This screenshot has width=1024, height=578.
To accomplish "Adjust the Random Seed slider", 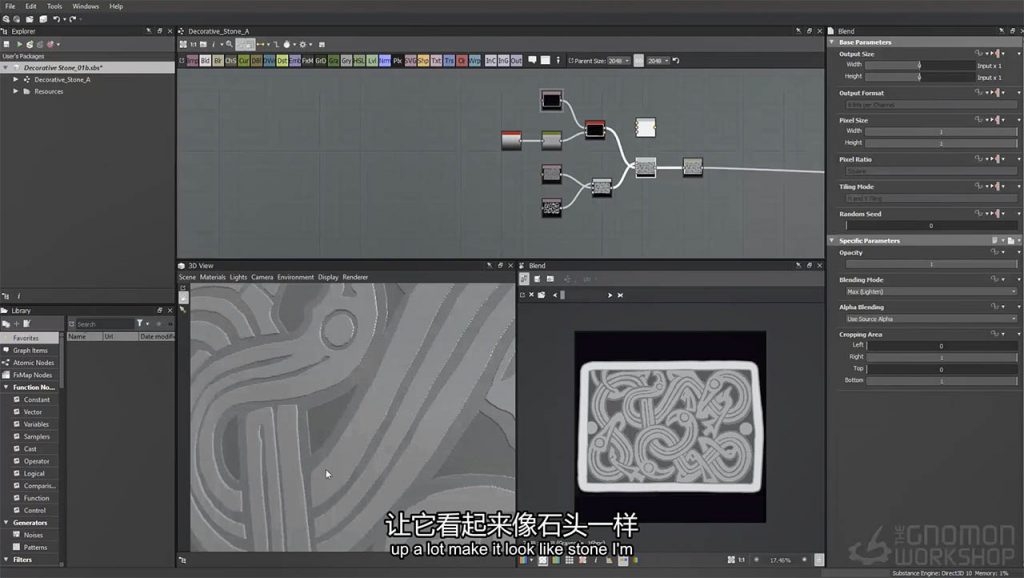I will pos(931,225).
